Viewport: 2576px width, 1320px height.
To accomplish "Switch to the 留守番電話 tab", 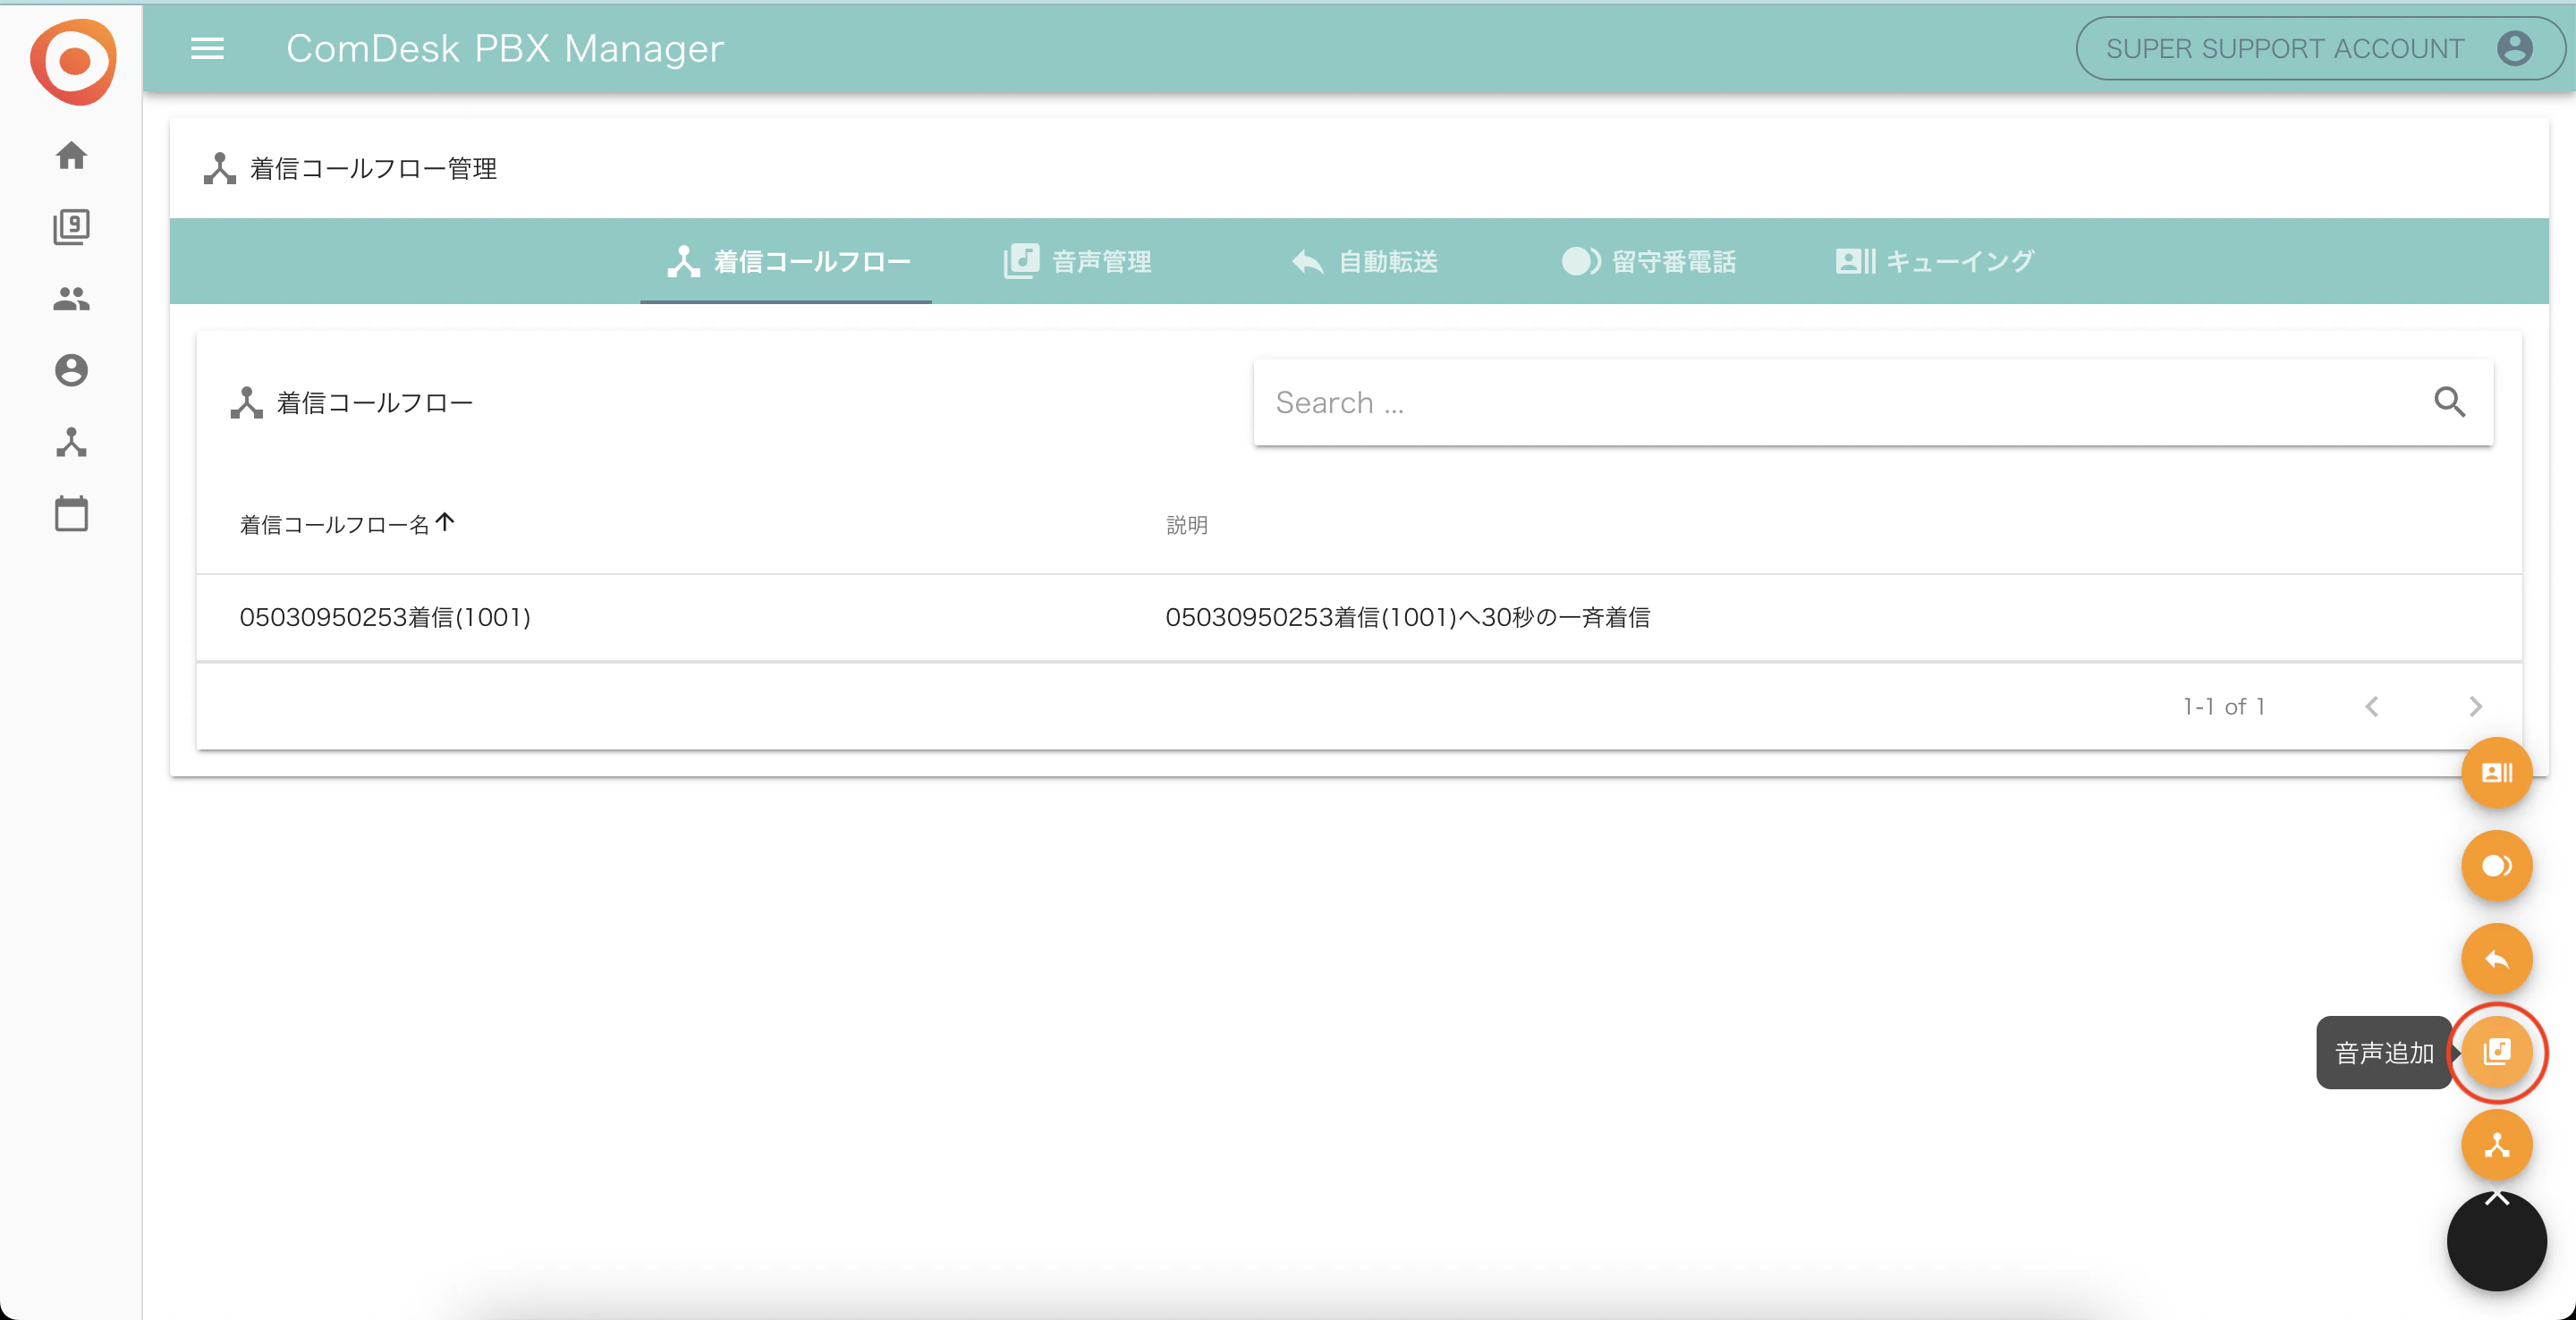I will coord(1648,262).
